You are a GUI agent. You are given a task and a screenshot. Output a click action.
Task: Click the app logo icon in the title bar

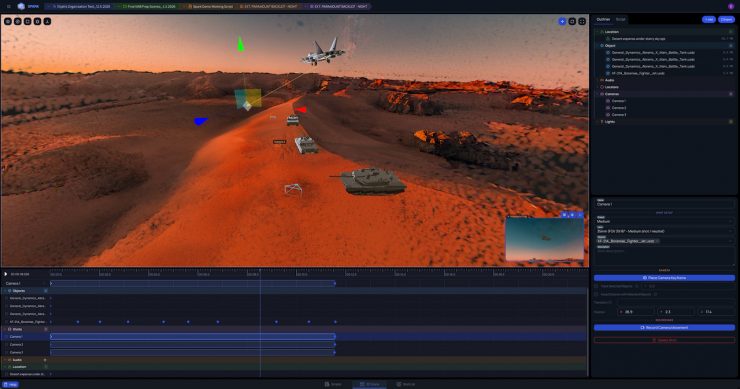tap(21, 7)
